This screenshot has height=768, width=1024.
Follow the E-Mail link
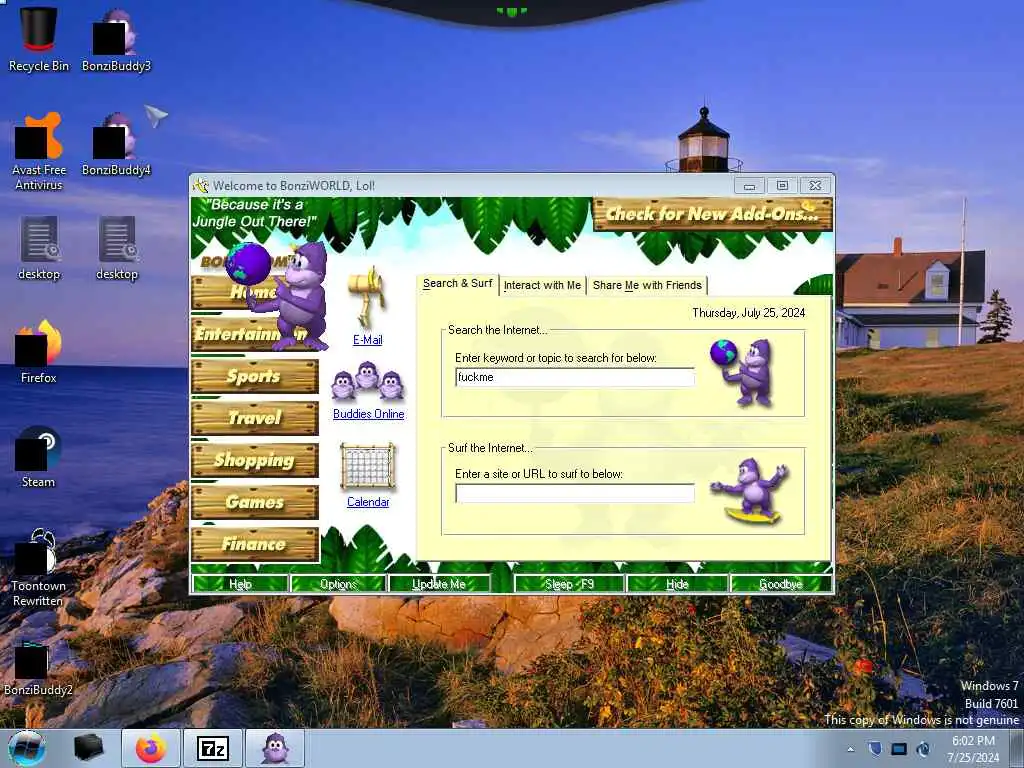point(368,340)
